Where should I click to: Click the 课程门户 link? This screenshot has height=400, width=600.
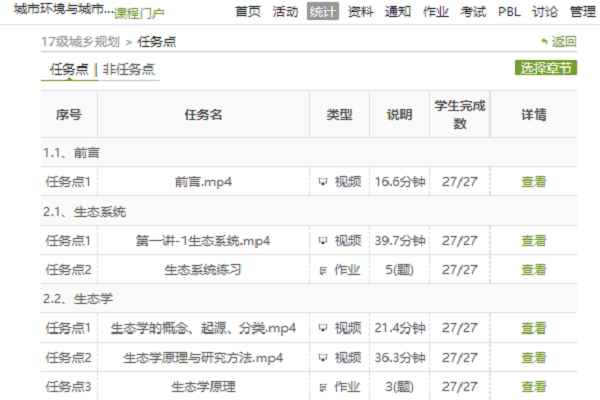pyautogui.click(x=140, y=14)
